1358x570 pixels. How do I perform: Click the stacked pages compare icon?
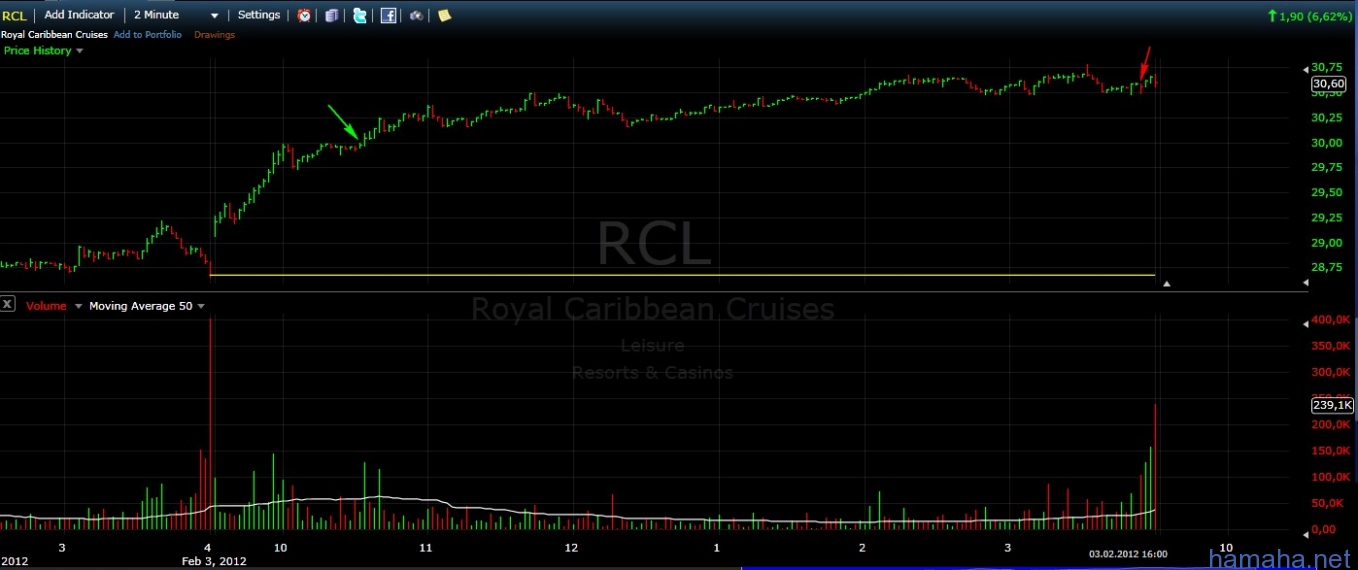[x=332, y=15]
